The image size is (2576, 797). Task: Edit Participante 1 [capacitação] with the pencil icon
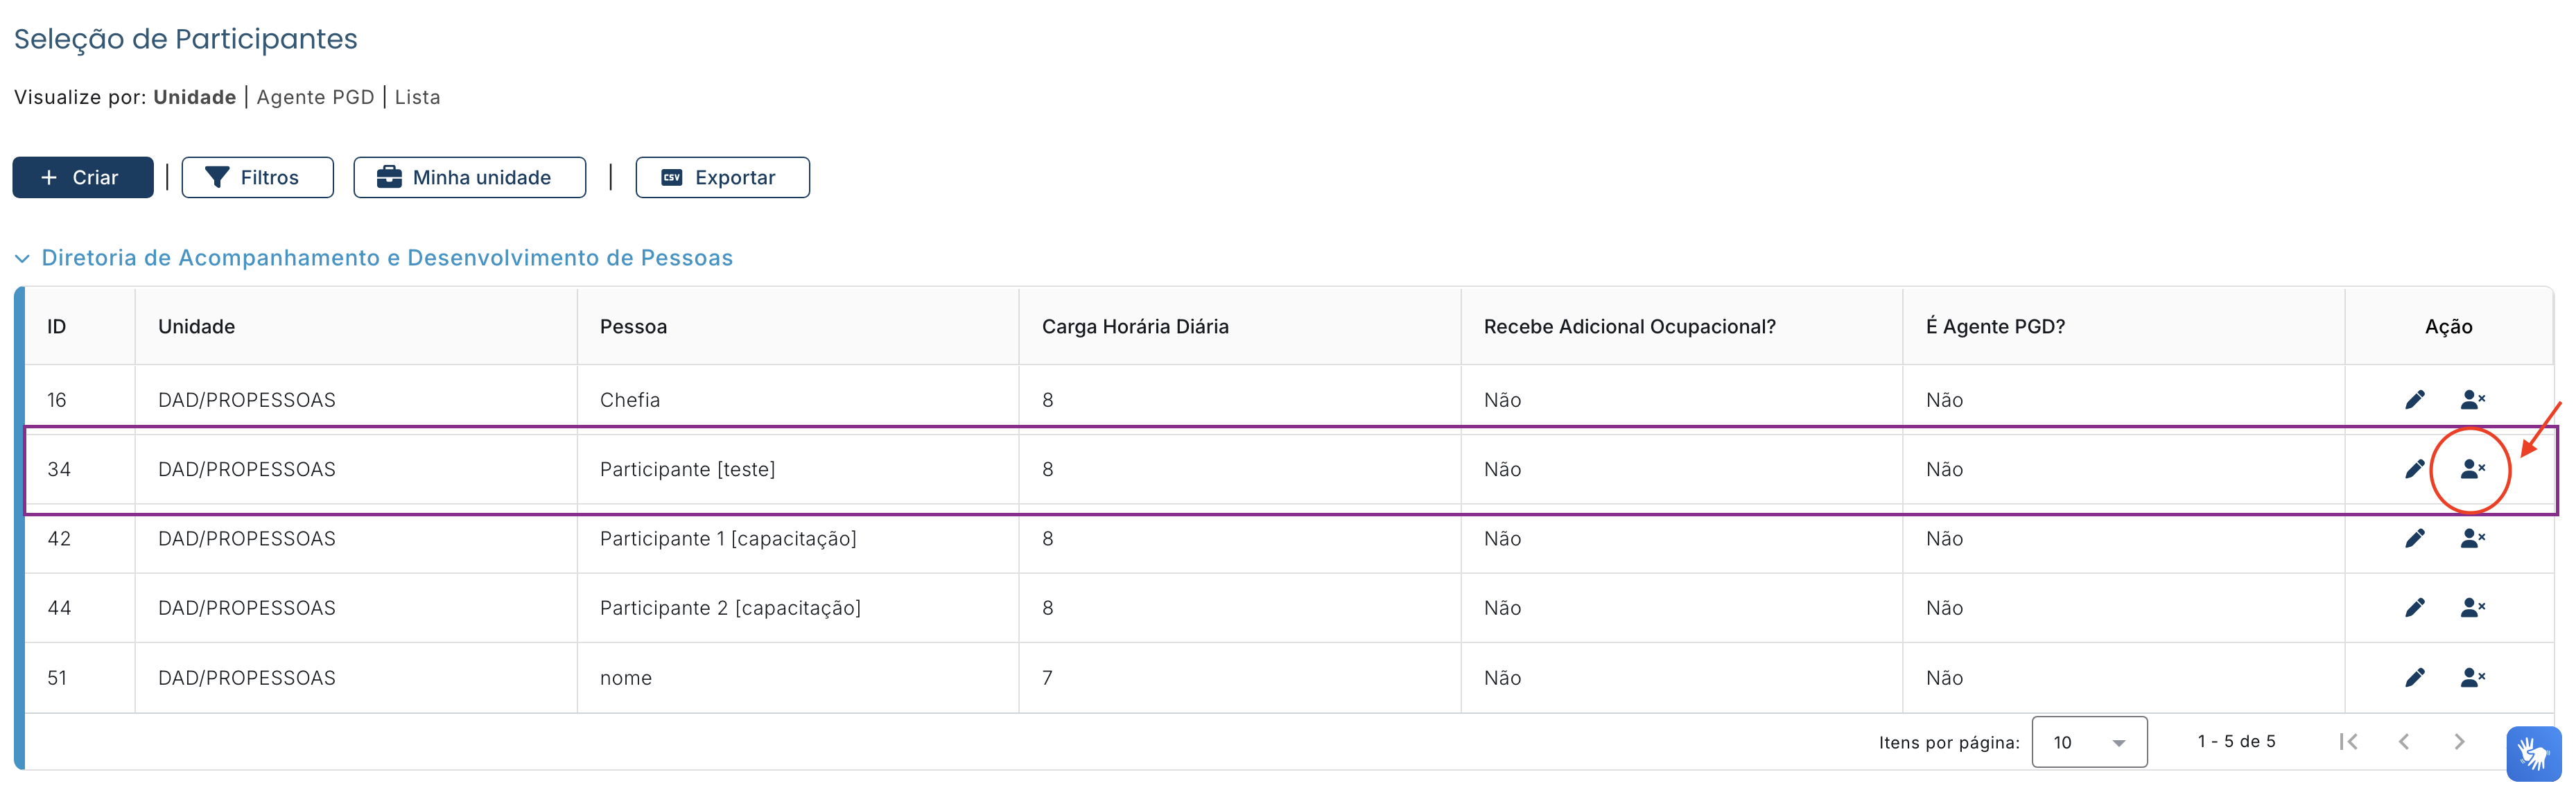point(2414,538)
